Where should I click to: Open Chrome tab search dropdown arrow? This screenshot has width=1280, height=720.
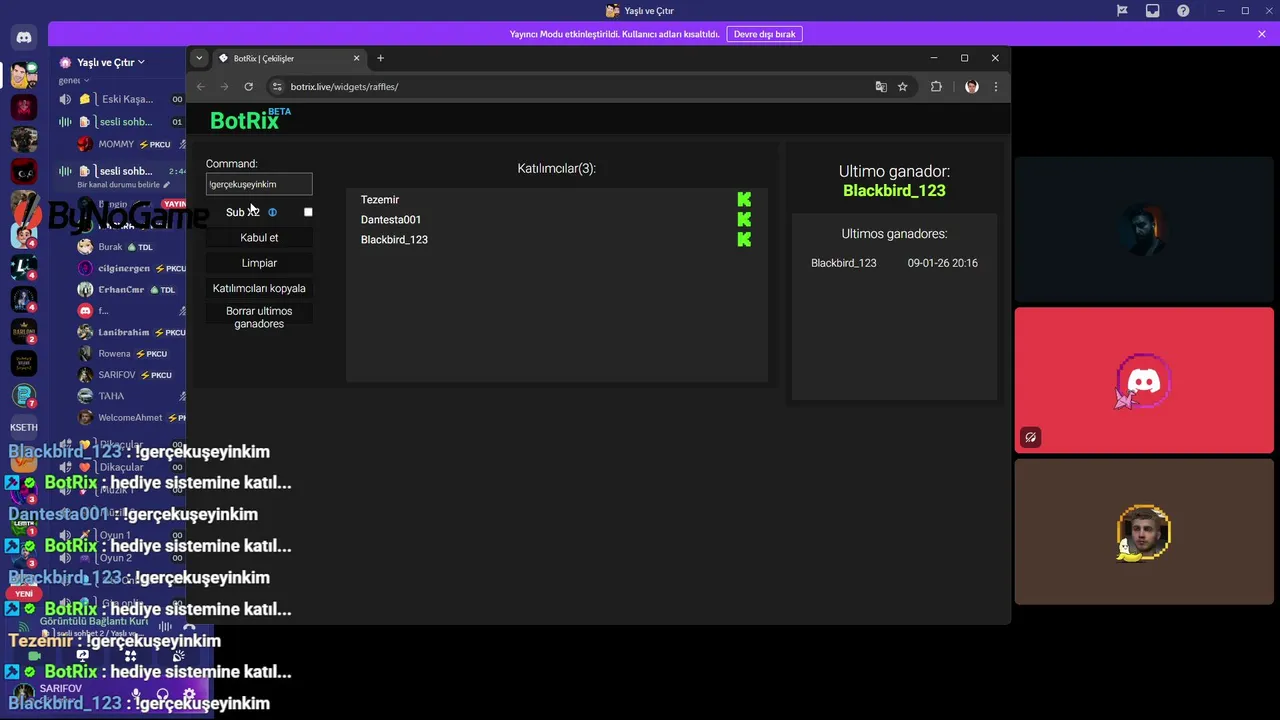point(199,58)
